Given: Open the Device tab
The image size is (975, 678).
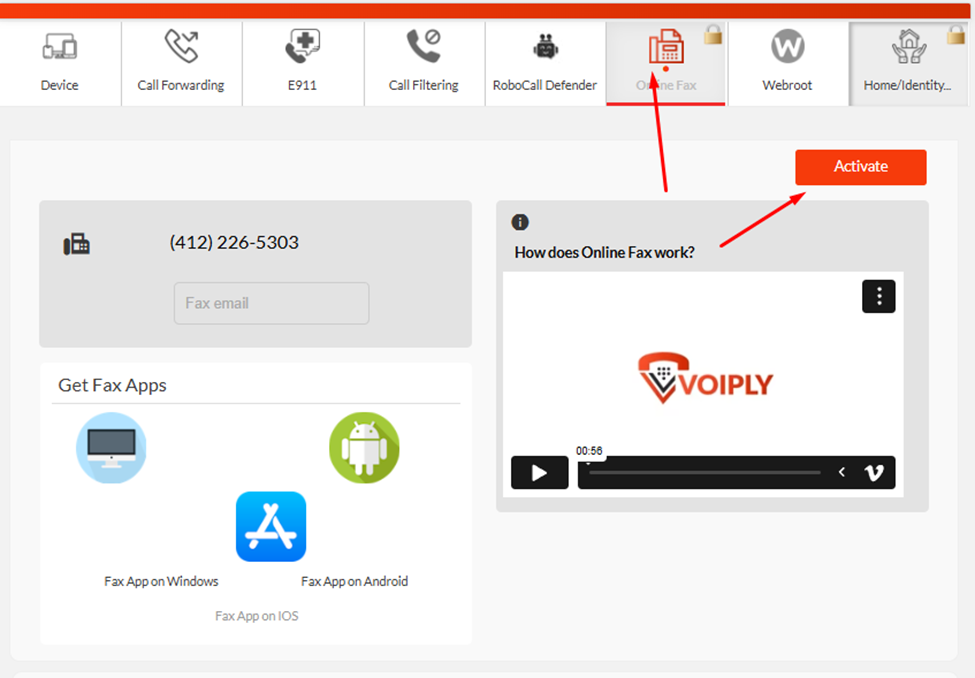Looking at the screenshot, I should click(60, 63).
